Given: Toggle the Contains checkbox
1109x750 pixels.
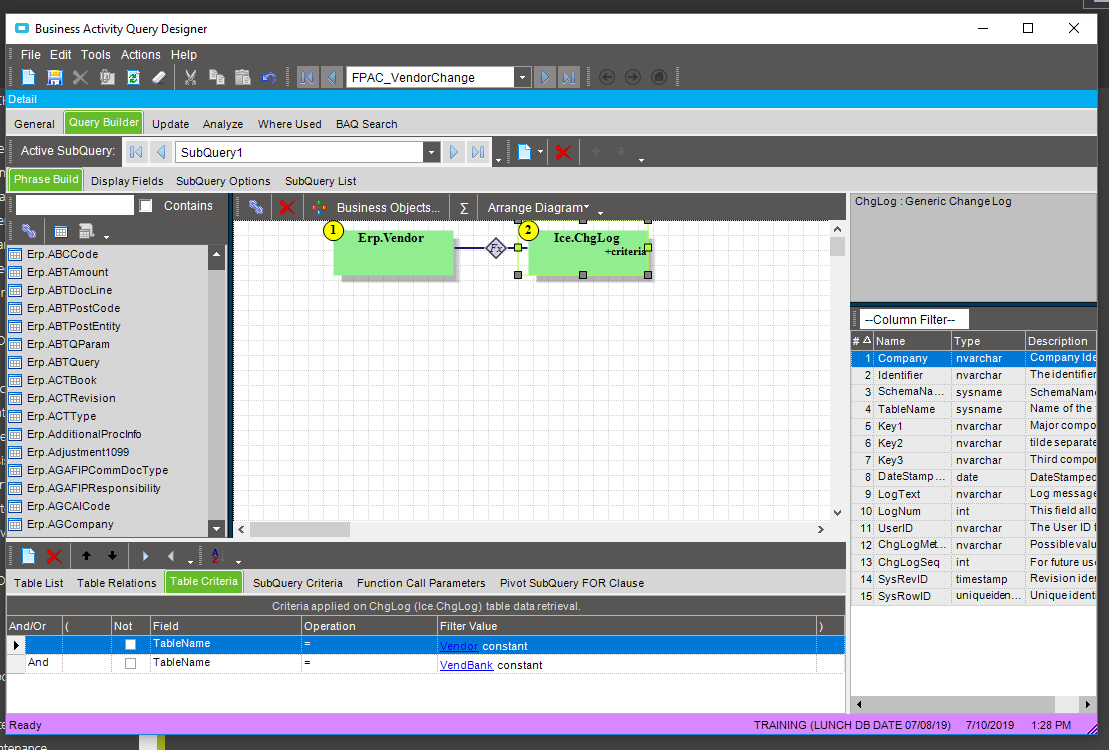Looking at the screenshot, I should pyautogui.click(x=146, y=206).
